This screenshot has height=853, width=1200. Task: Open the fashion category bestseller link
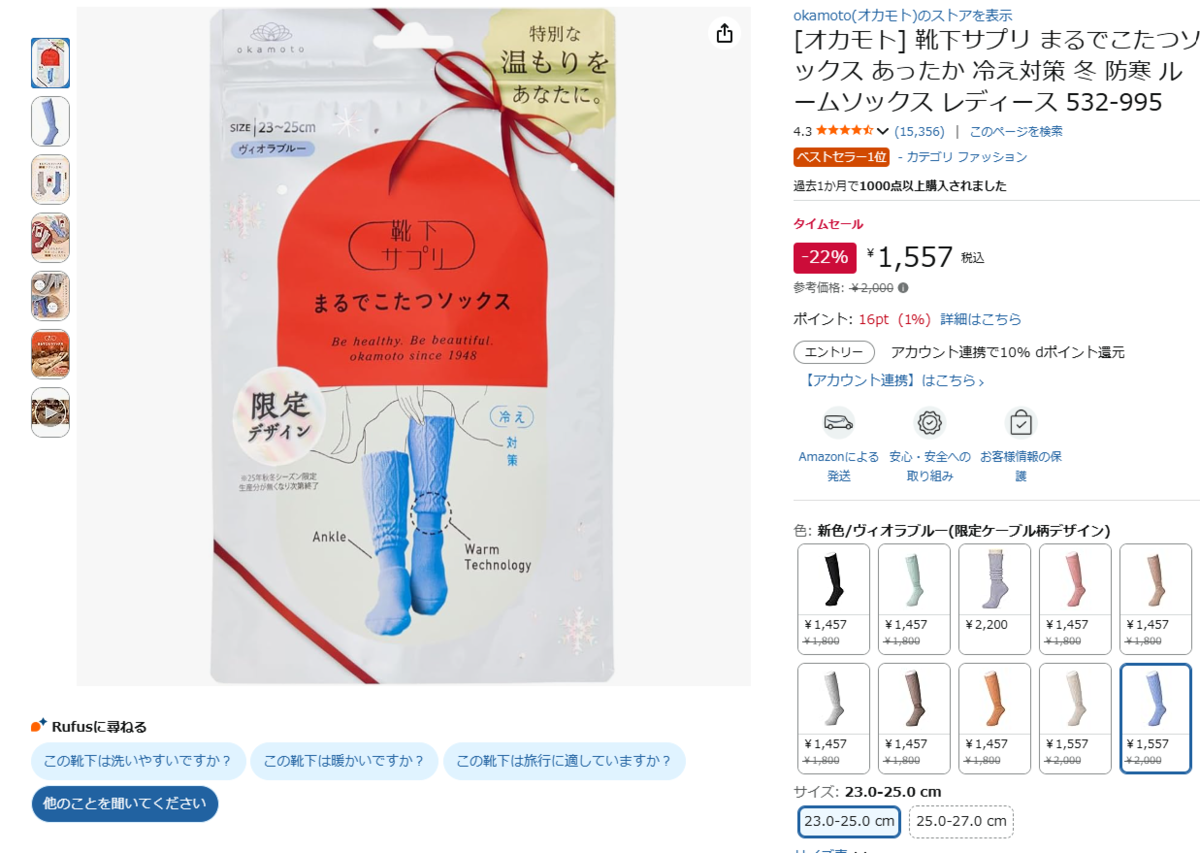click(962, 157)
